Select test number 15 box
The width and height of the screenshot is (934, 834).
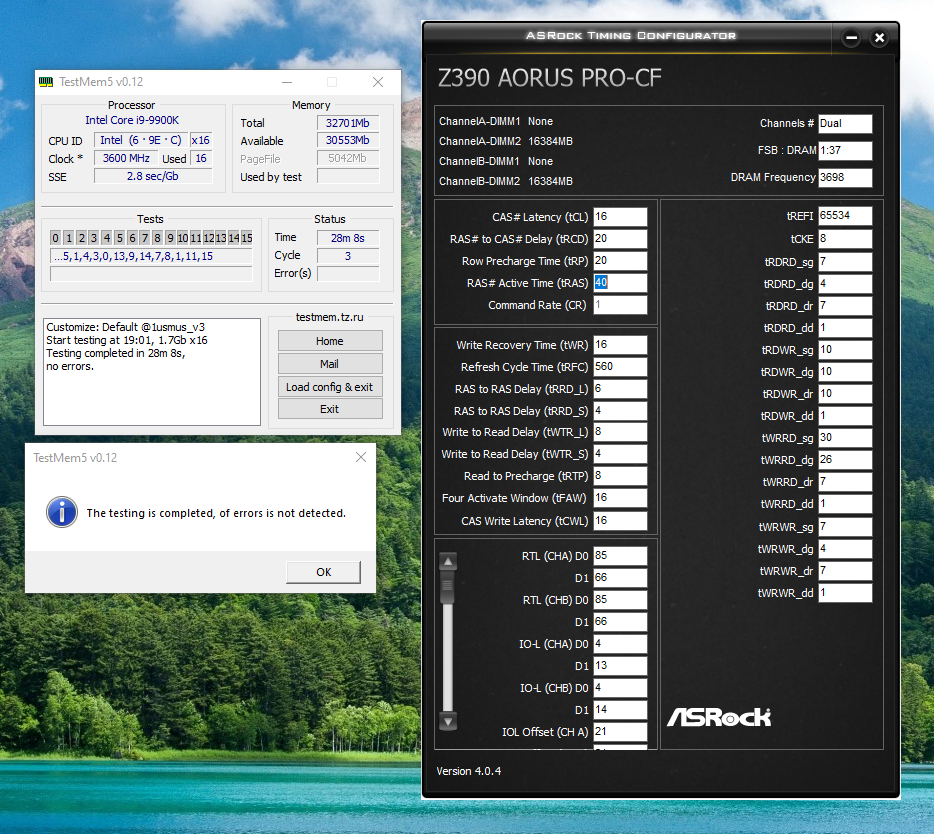[247, 238]
